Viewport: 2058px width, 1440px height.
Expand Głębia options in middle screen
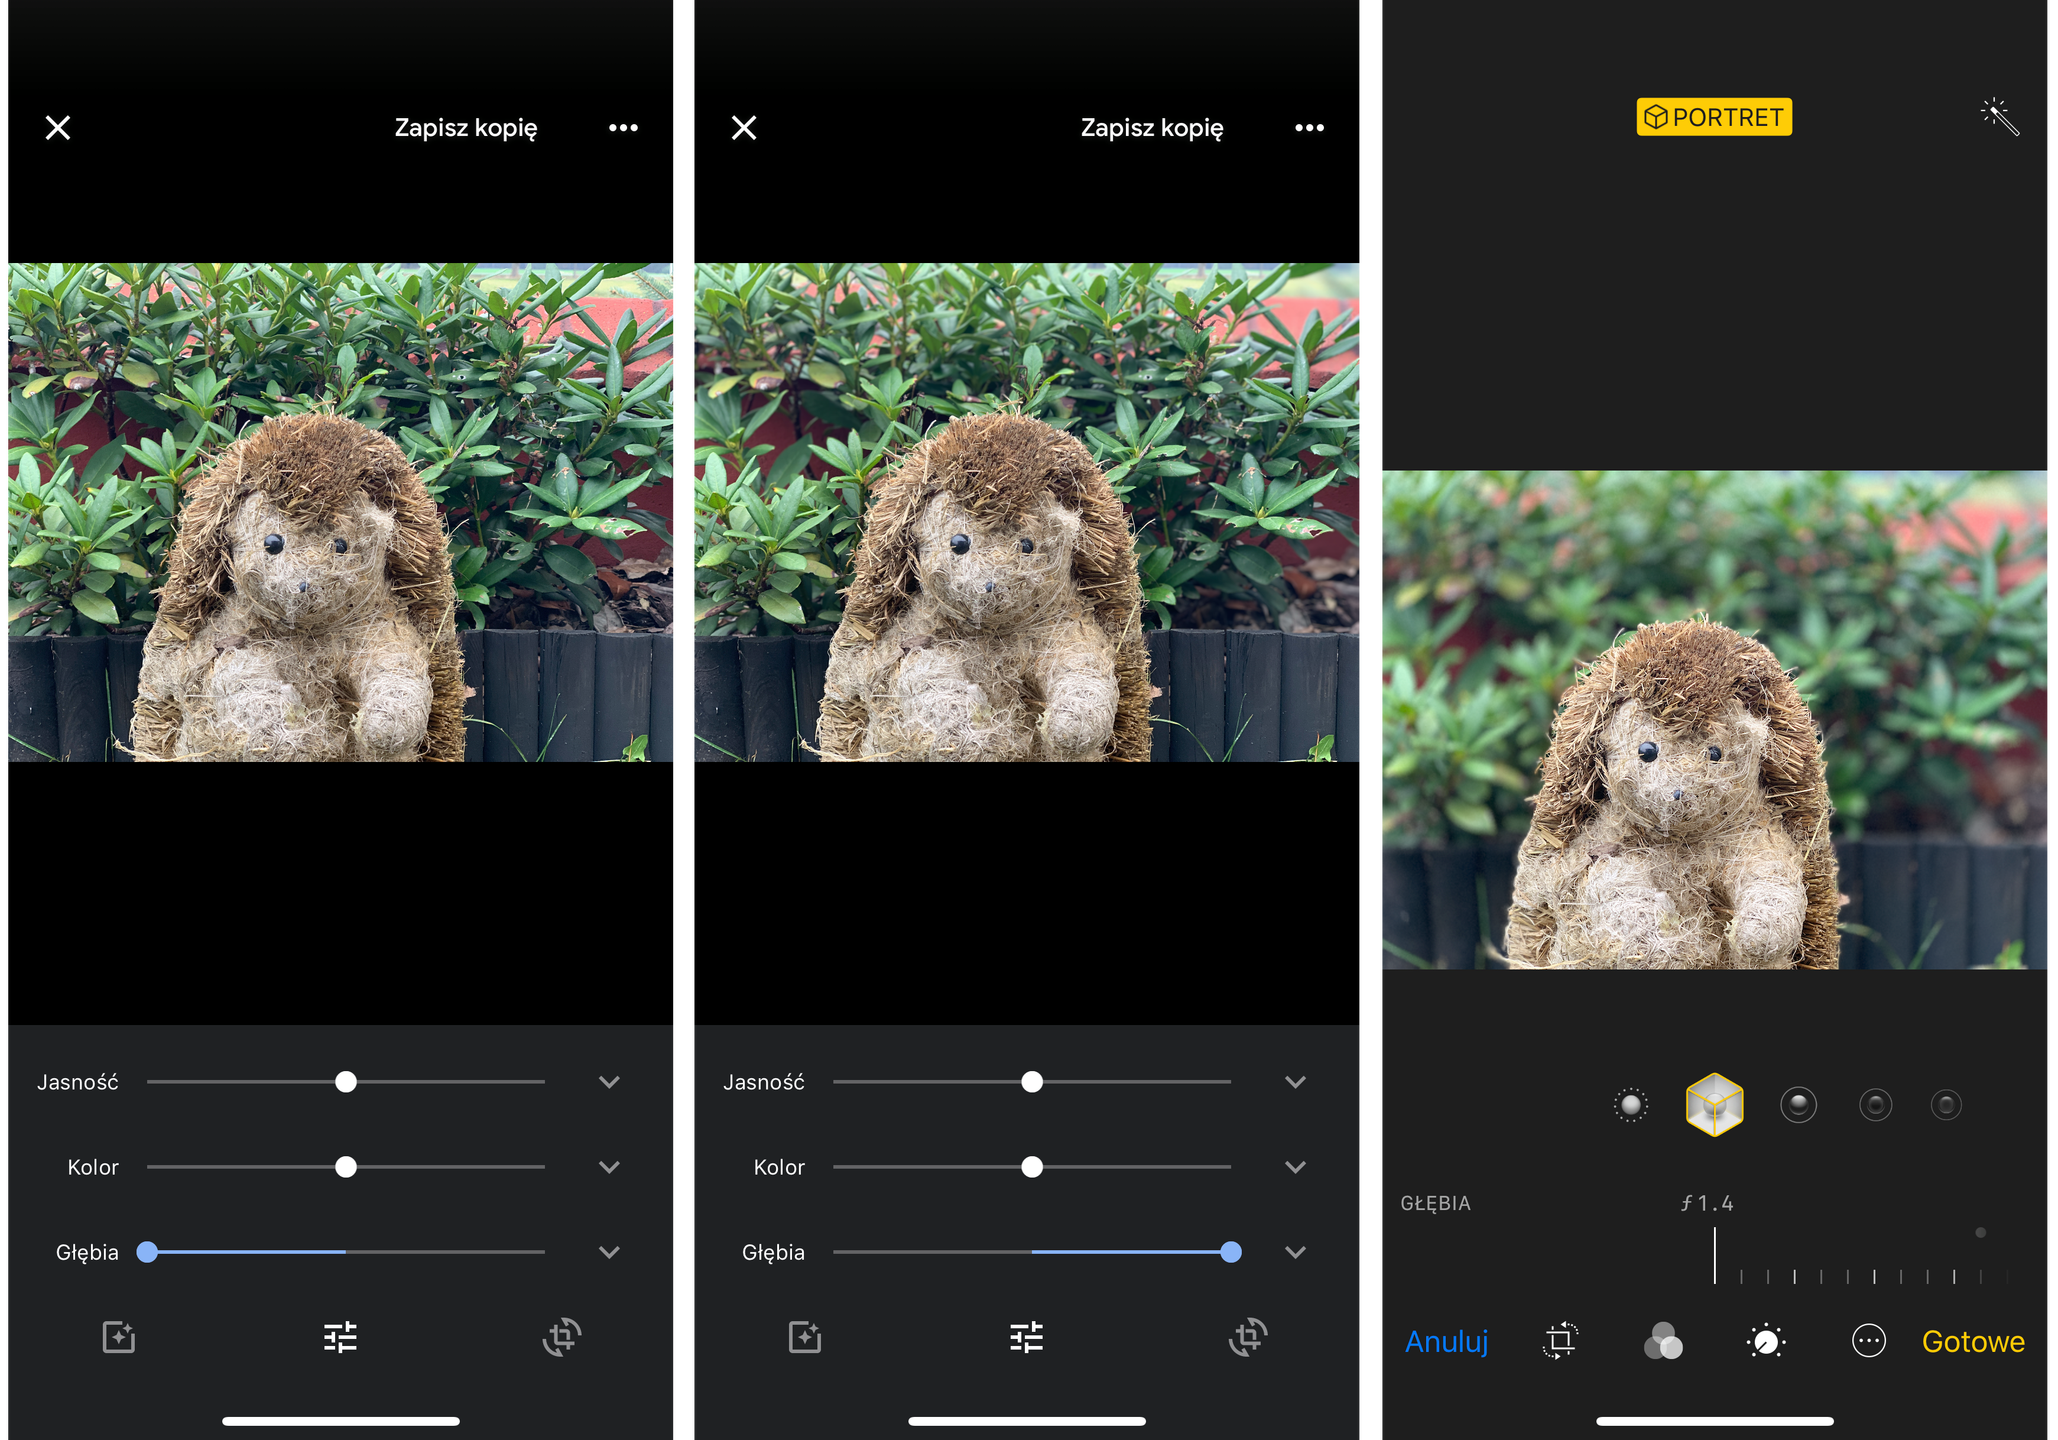click(1295, 1252)
